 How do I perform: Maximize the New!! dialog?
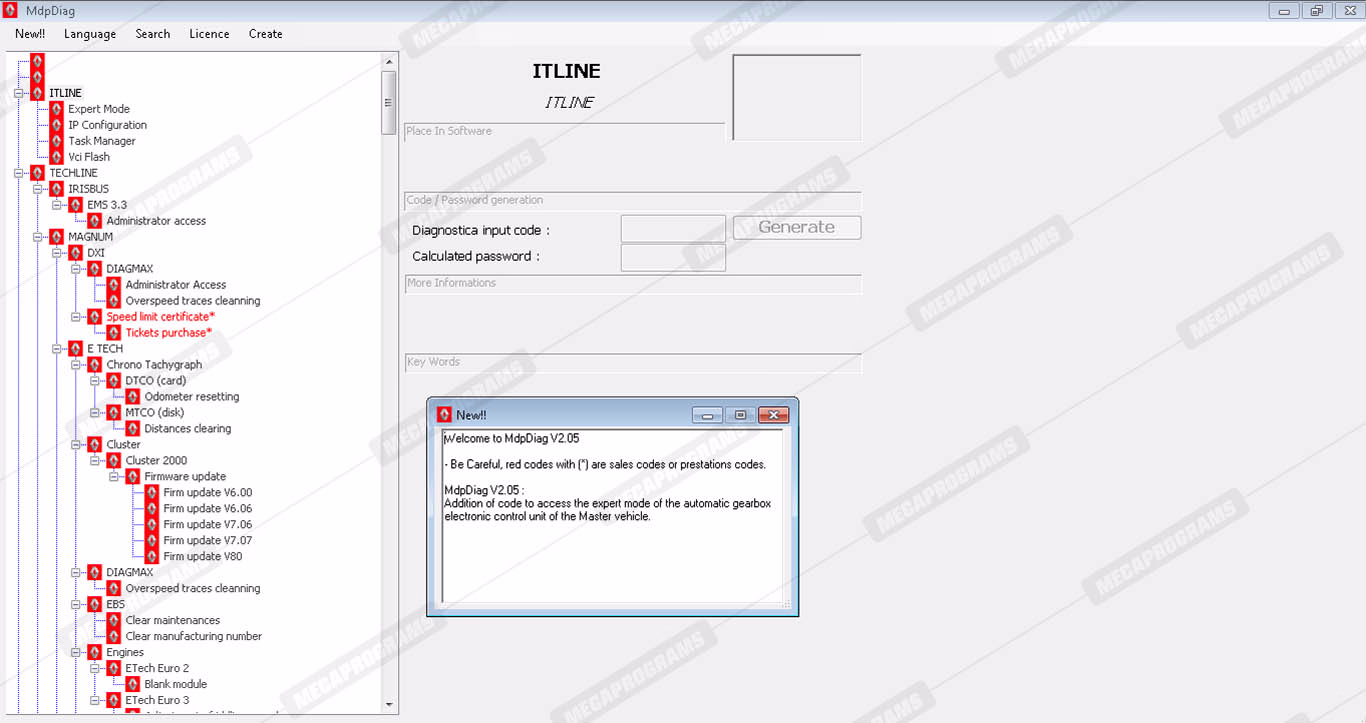(740, 415)
